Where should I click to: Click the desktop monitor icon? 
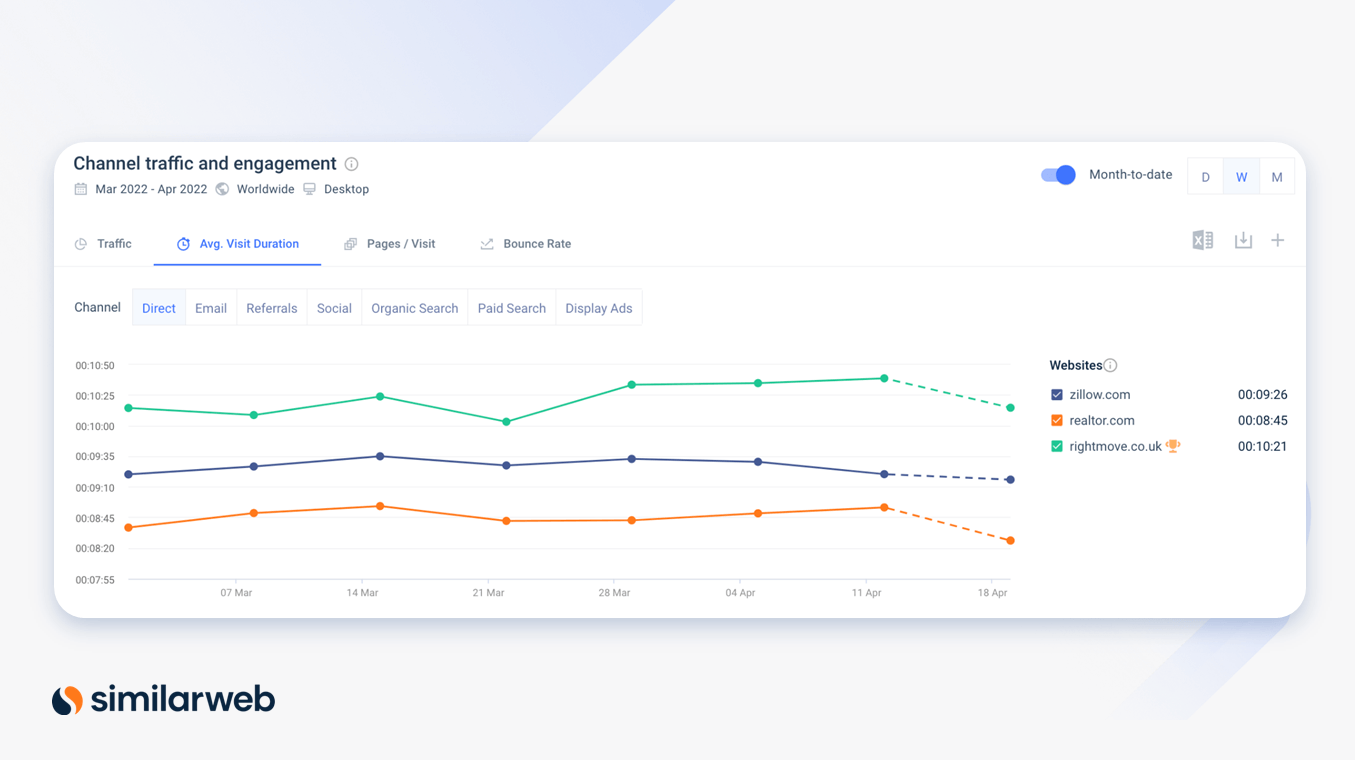click(x=310, y=189)
